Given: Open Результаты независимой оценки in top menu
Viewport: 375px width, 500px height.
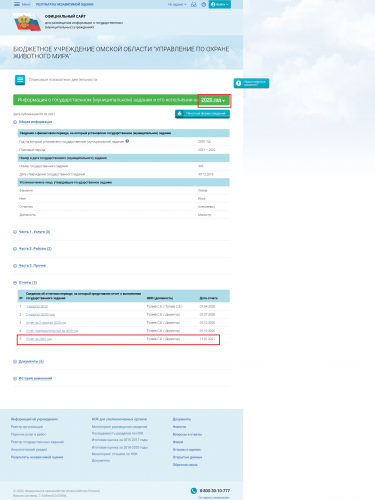Looking at the screenshot, I should [65, 4].
